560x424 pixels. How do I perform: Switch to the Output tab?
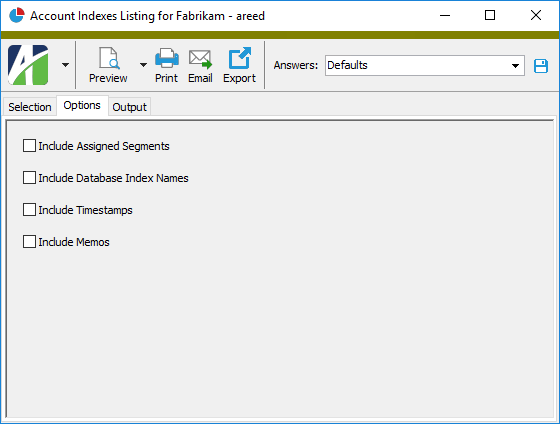129,107
